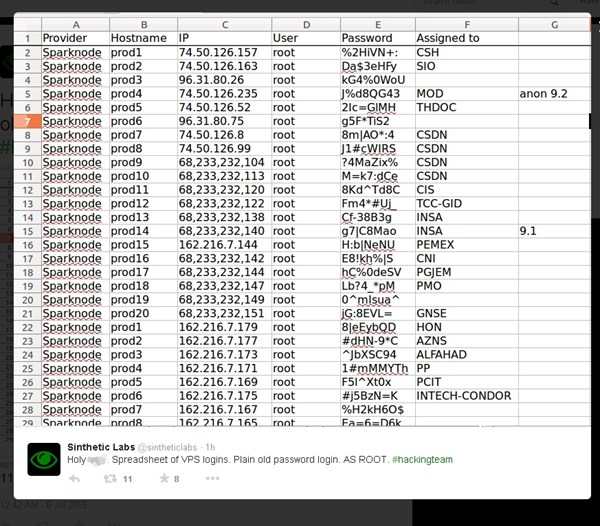Select the "prod12" hostname cell
The height and width of the screenshot is (526, 600).
[x=144, y=204]
